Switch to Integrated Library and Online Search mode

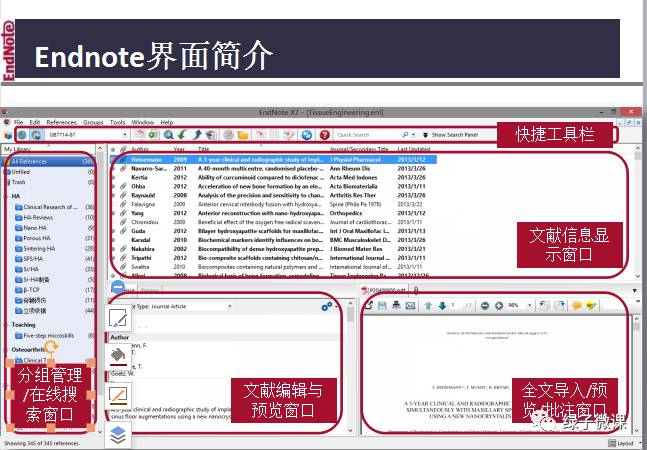click(36, 135)
